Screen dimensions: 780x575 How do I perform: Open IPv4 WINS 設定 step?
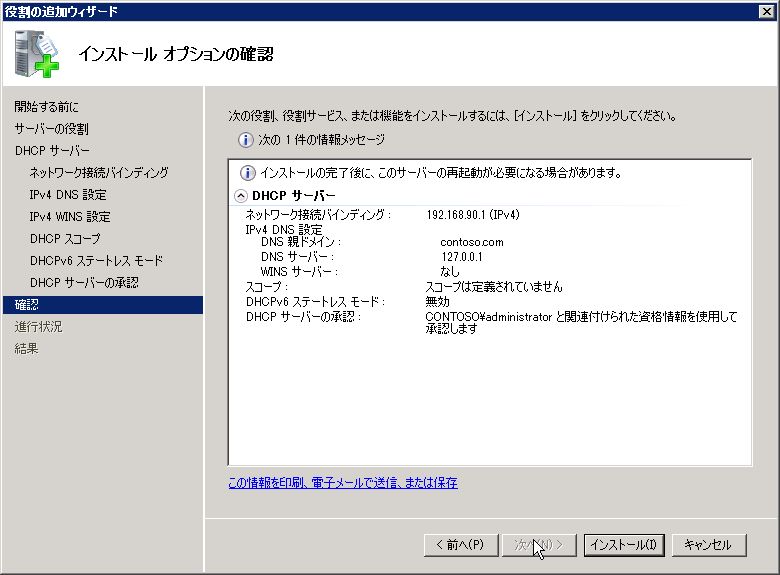point(70,216)
